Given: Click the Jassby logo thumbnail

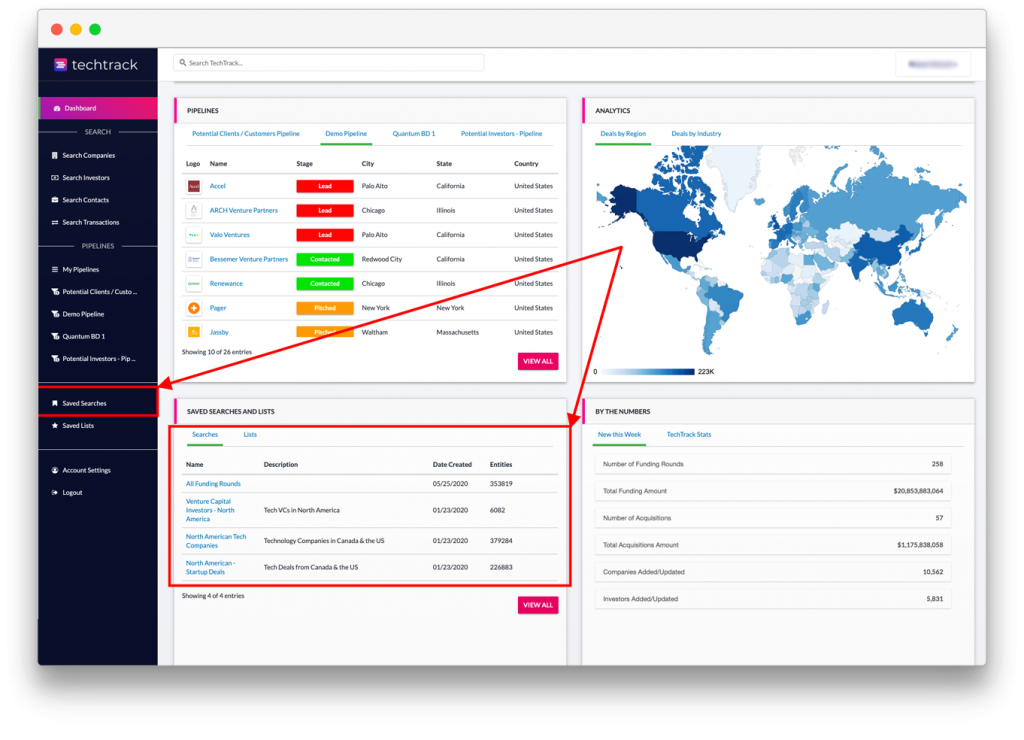Looking at the screenshot, I should pos(193,332).
